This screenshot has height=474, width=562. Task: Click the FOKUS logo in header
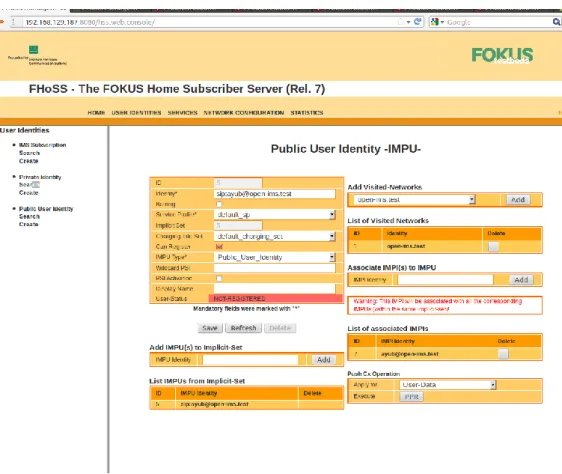coord(502,56)
